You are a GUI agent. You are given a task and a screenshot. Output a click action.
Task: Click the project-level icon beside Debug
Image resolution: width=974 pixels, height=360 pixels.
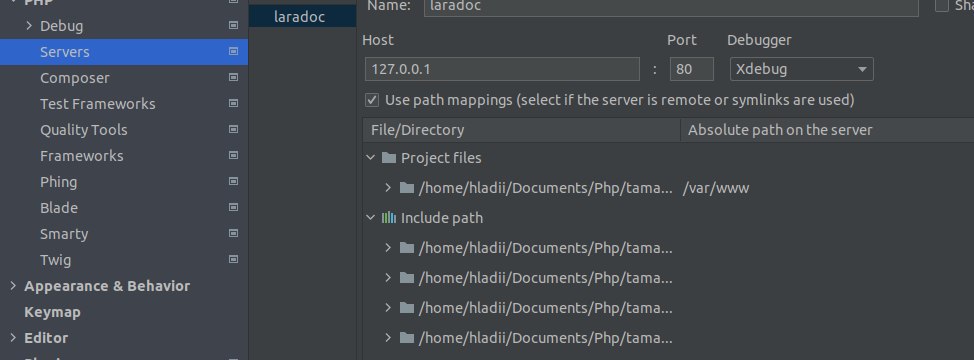click(234, 25)
